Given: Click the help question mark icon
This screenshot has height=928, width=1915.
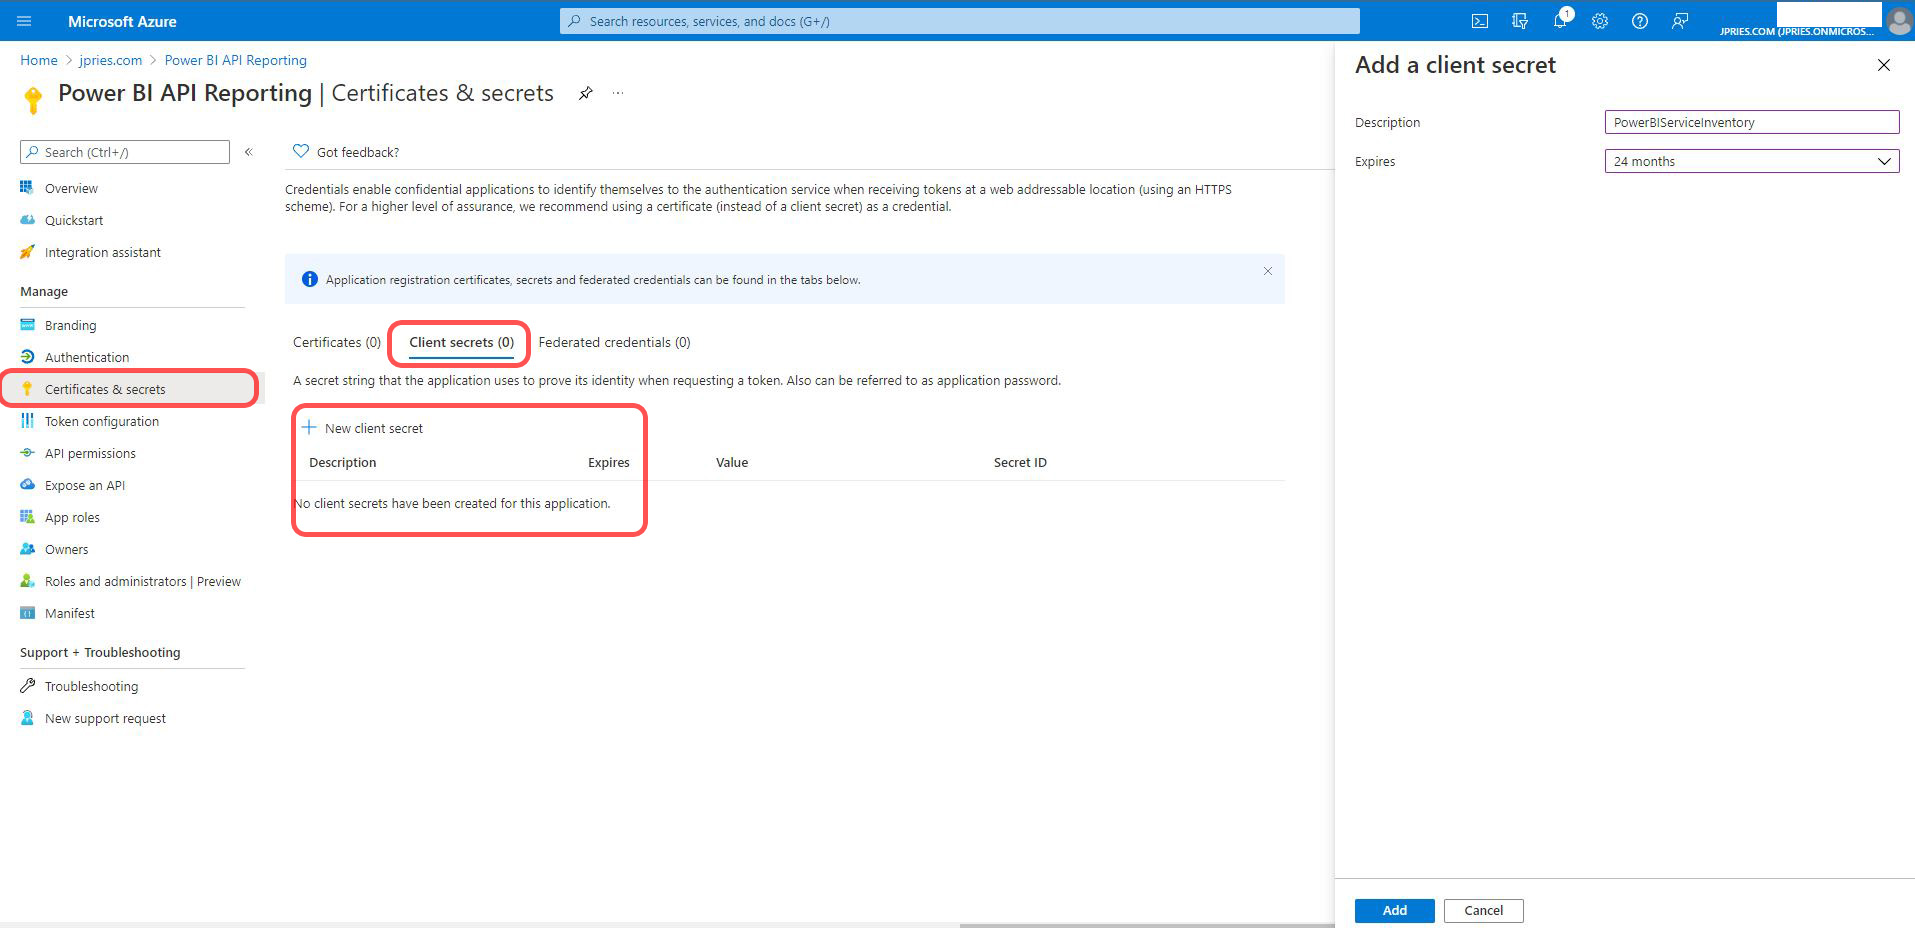Looking at the screenshot, I should coord(1640,21).
